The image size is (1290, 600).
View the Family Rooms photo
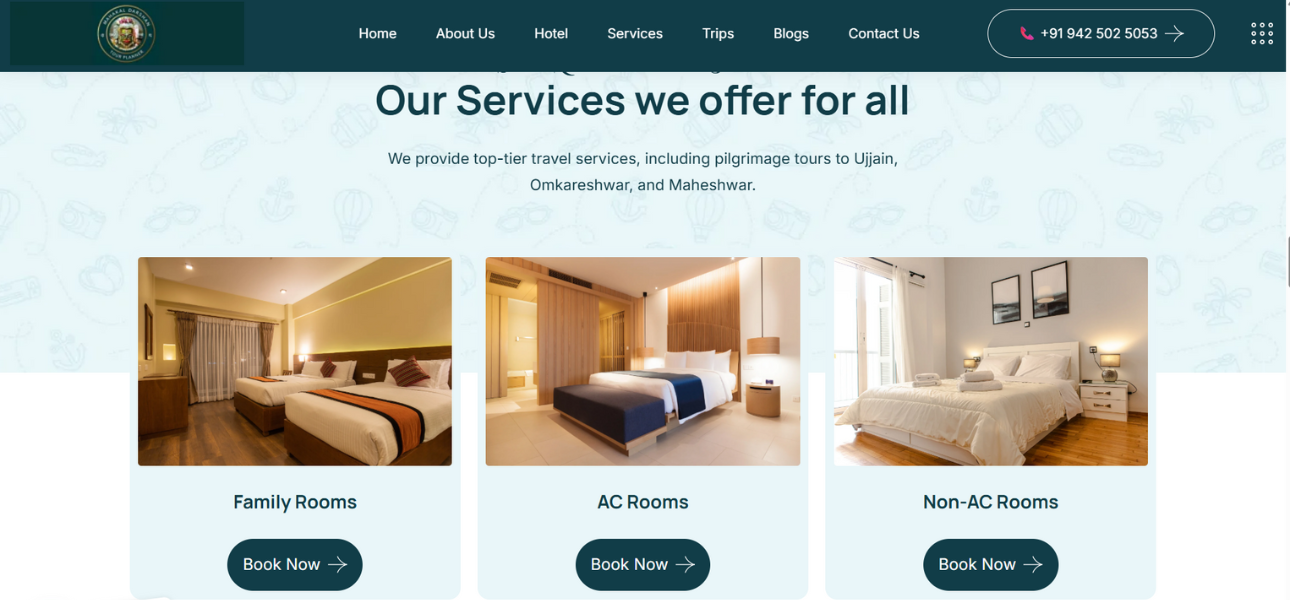pyautogui.click(x=295, y=361)
